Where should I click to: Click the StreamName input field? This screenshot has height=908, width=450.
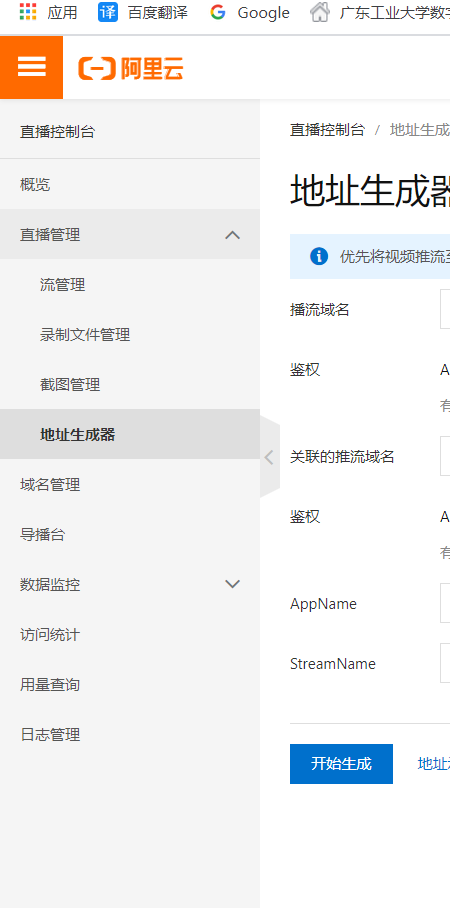tap(445, 663)
